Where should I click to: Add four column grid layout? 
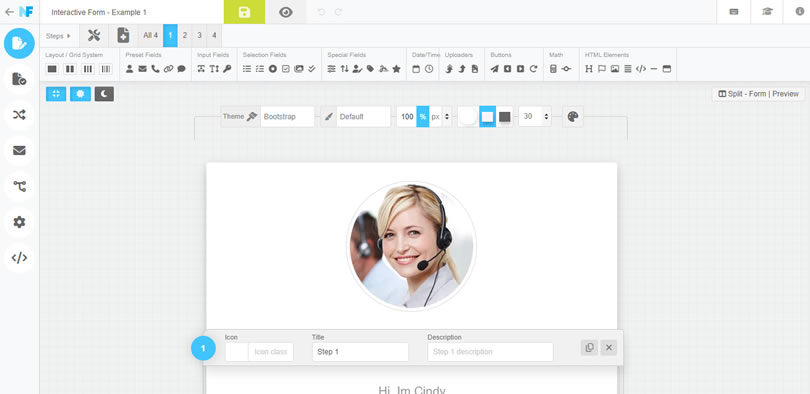point(105,69)
